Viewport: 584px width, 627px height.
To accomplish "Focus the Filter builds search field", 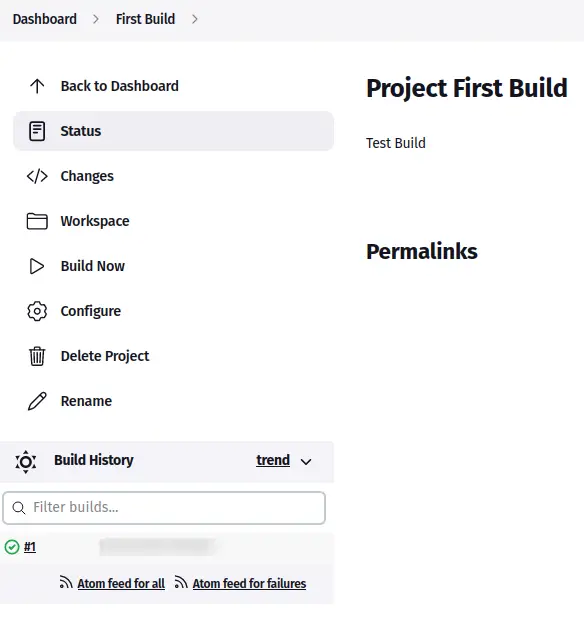I will click(x=164, y=508).
